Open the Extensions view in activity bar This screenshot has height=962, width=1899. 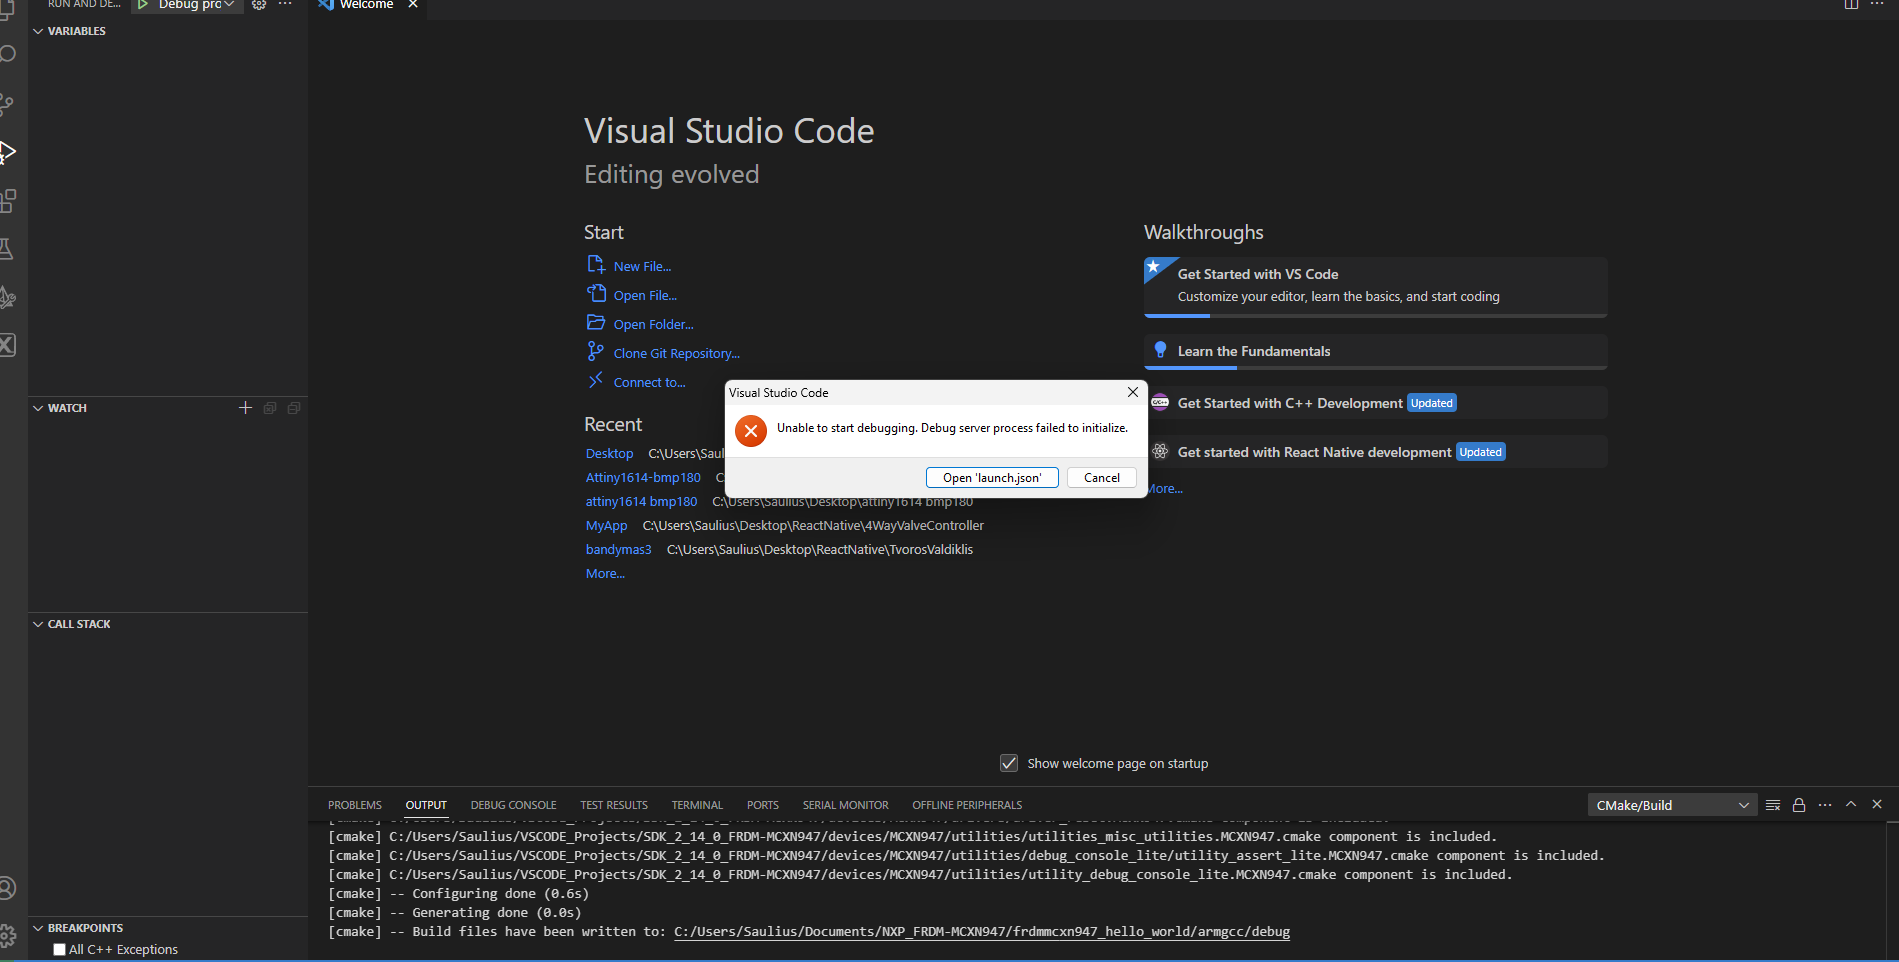pyautogui.click(x=8, y=201)
